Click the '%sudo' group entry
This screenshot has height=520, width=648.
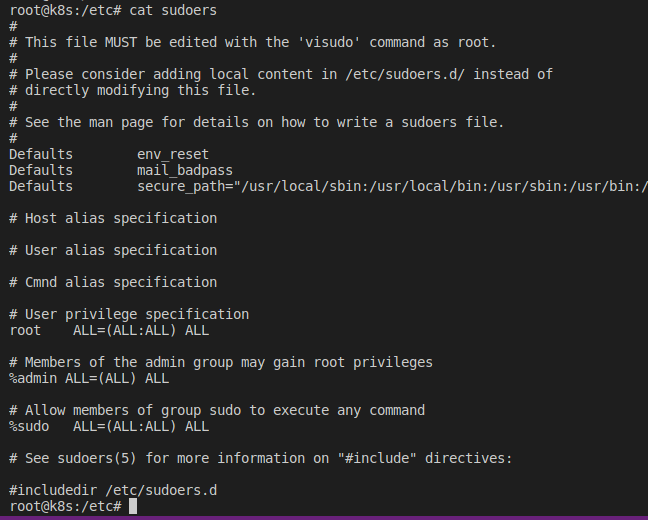pyautogui.click(x=29, y=426)
